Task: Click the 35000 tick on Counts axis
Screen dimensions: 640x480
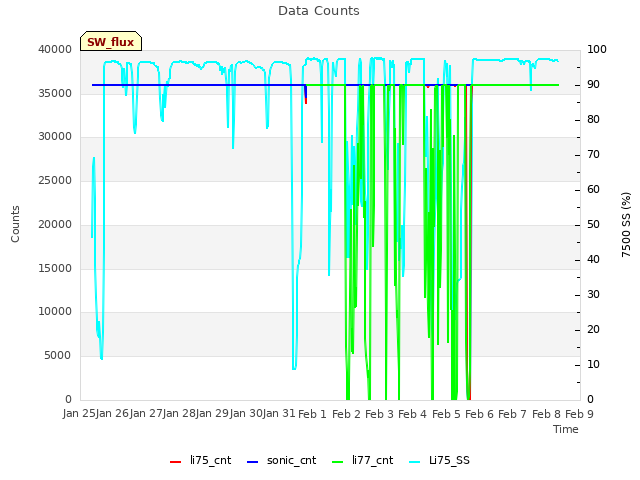Action: click(55, 93)
